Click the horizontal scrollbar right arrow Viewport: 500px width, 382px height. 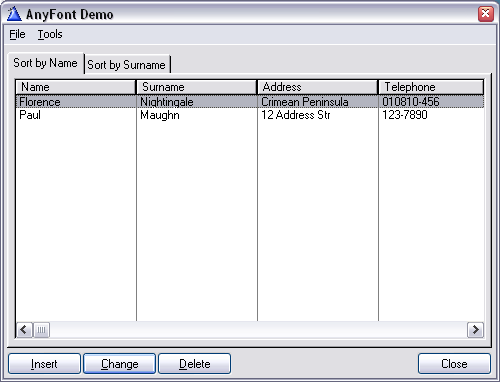pyautogui.click(x=475, y=330)
